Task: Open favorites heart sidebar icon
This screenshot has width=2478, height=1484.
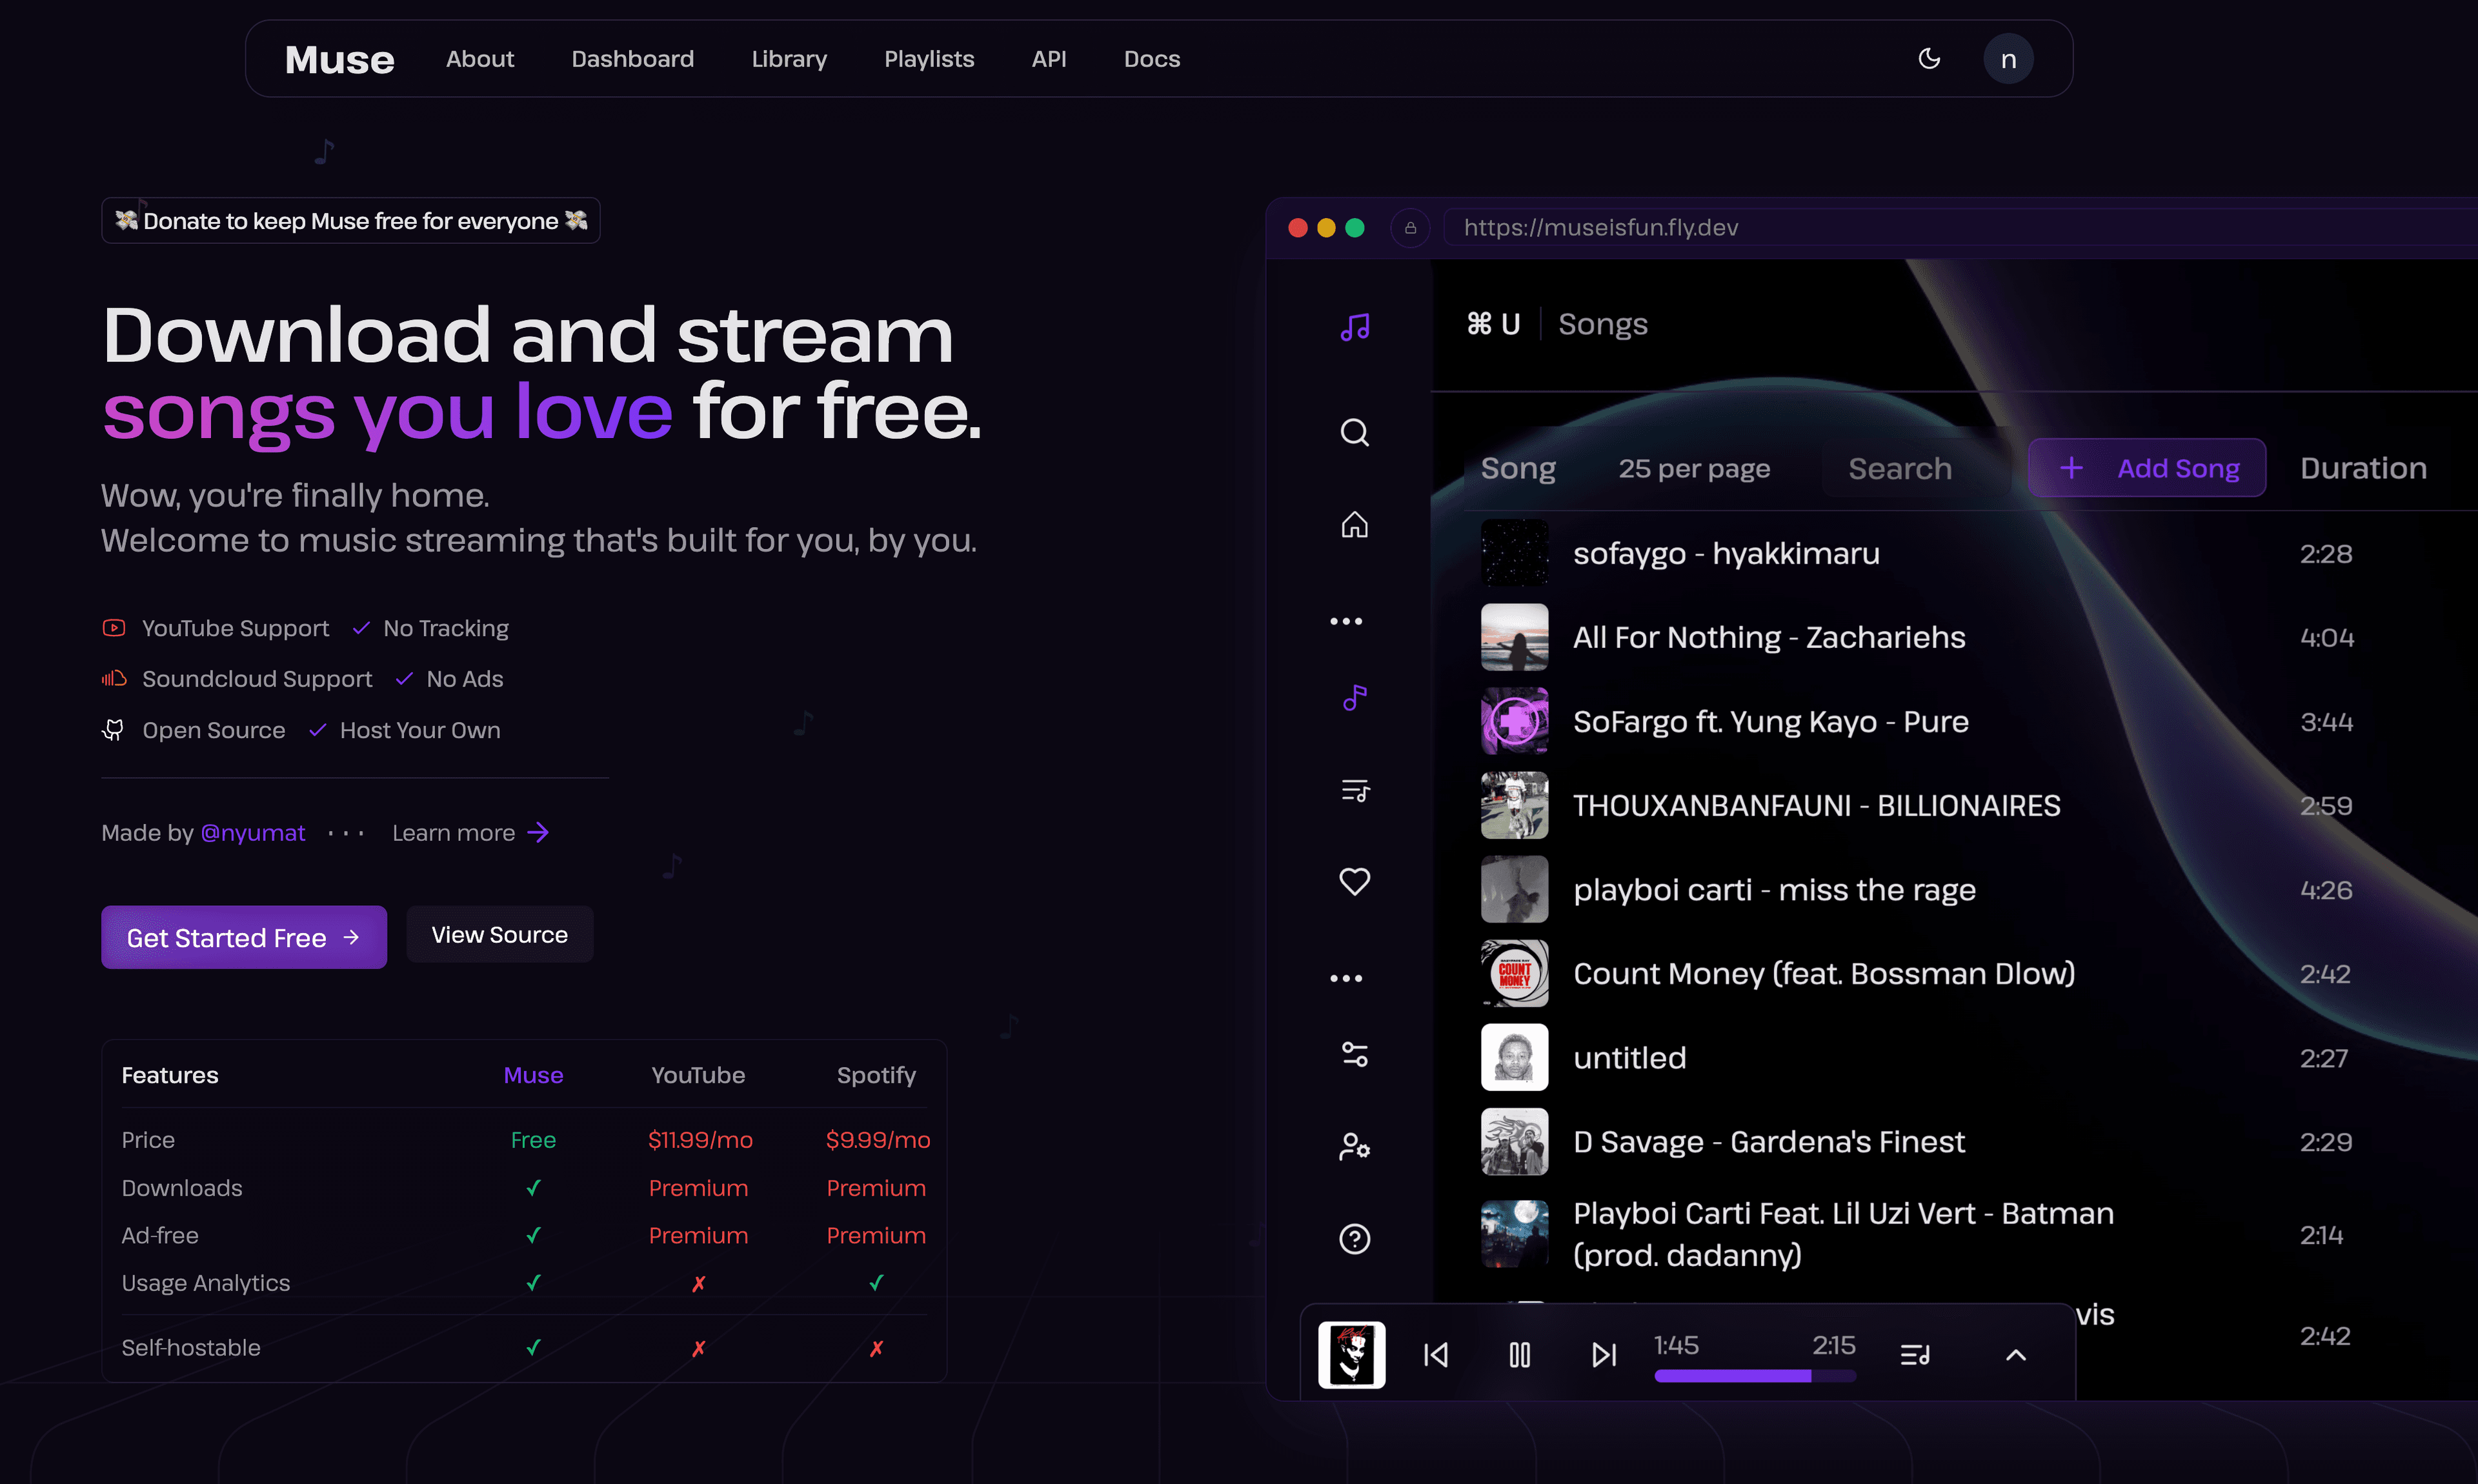Action: [x=1354, y=881]
